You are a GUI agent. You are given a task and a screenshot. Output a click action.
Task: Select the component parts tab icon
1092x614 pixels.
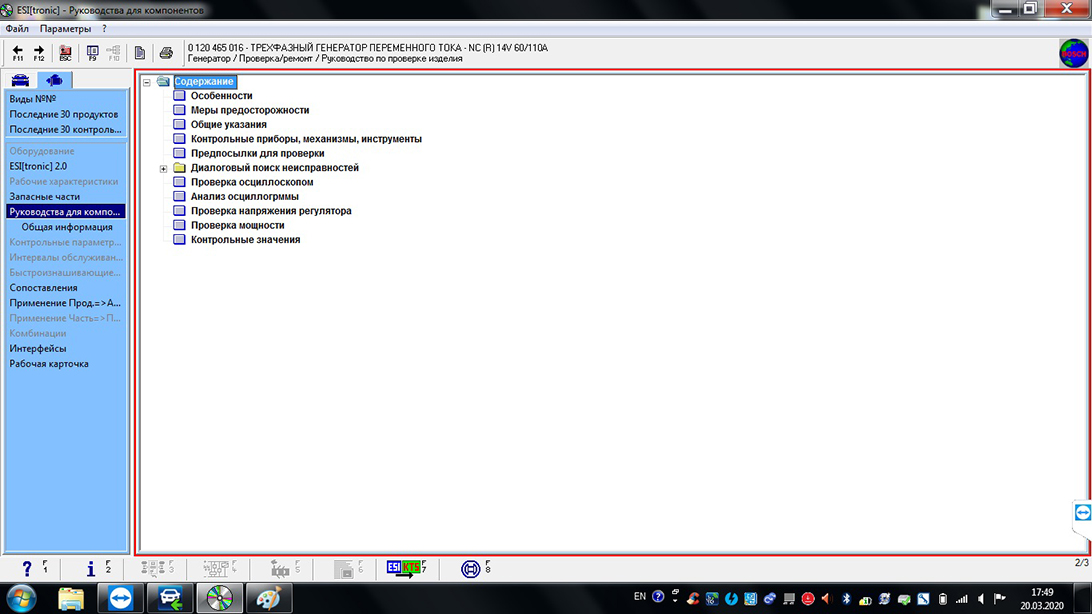click(x=54, y=80)
